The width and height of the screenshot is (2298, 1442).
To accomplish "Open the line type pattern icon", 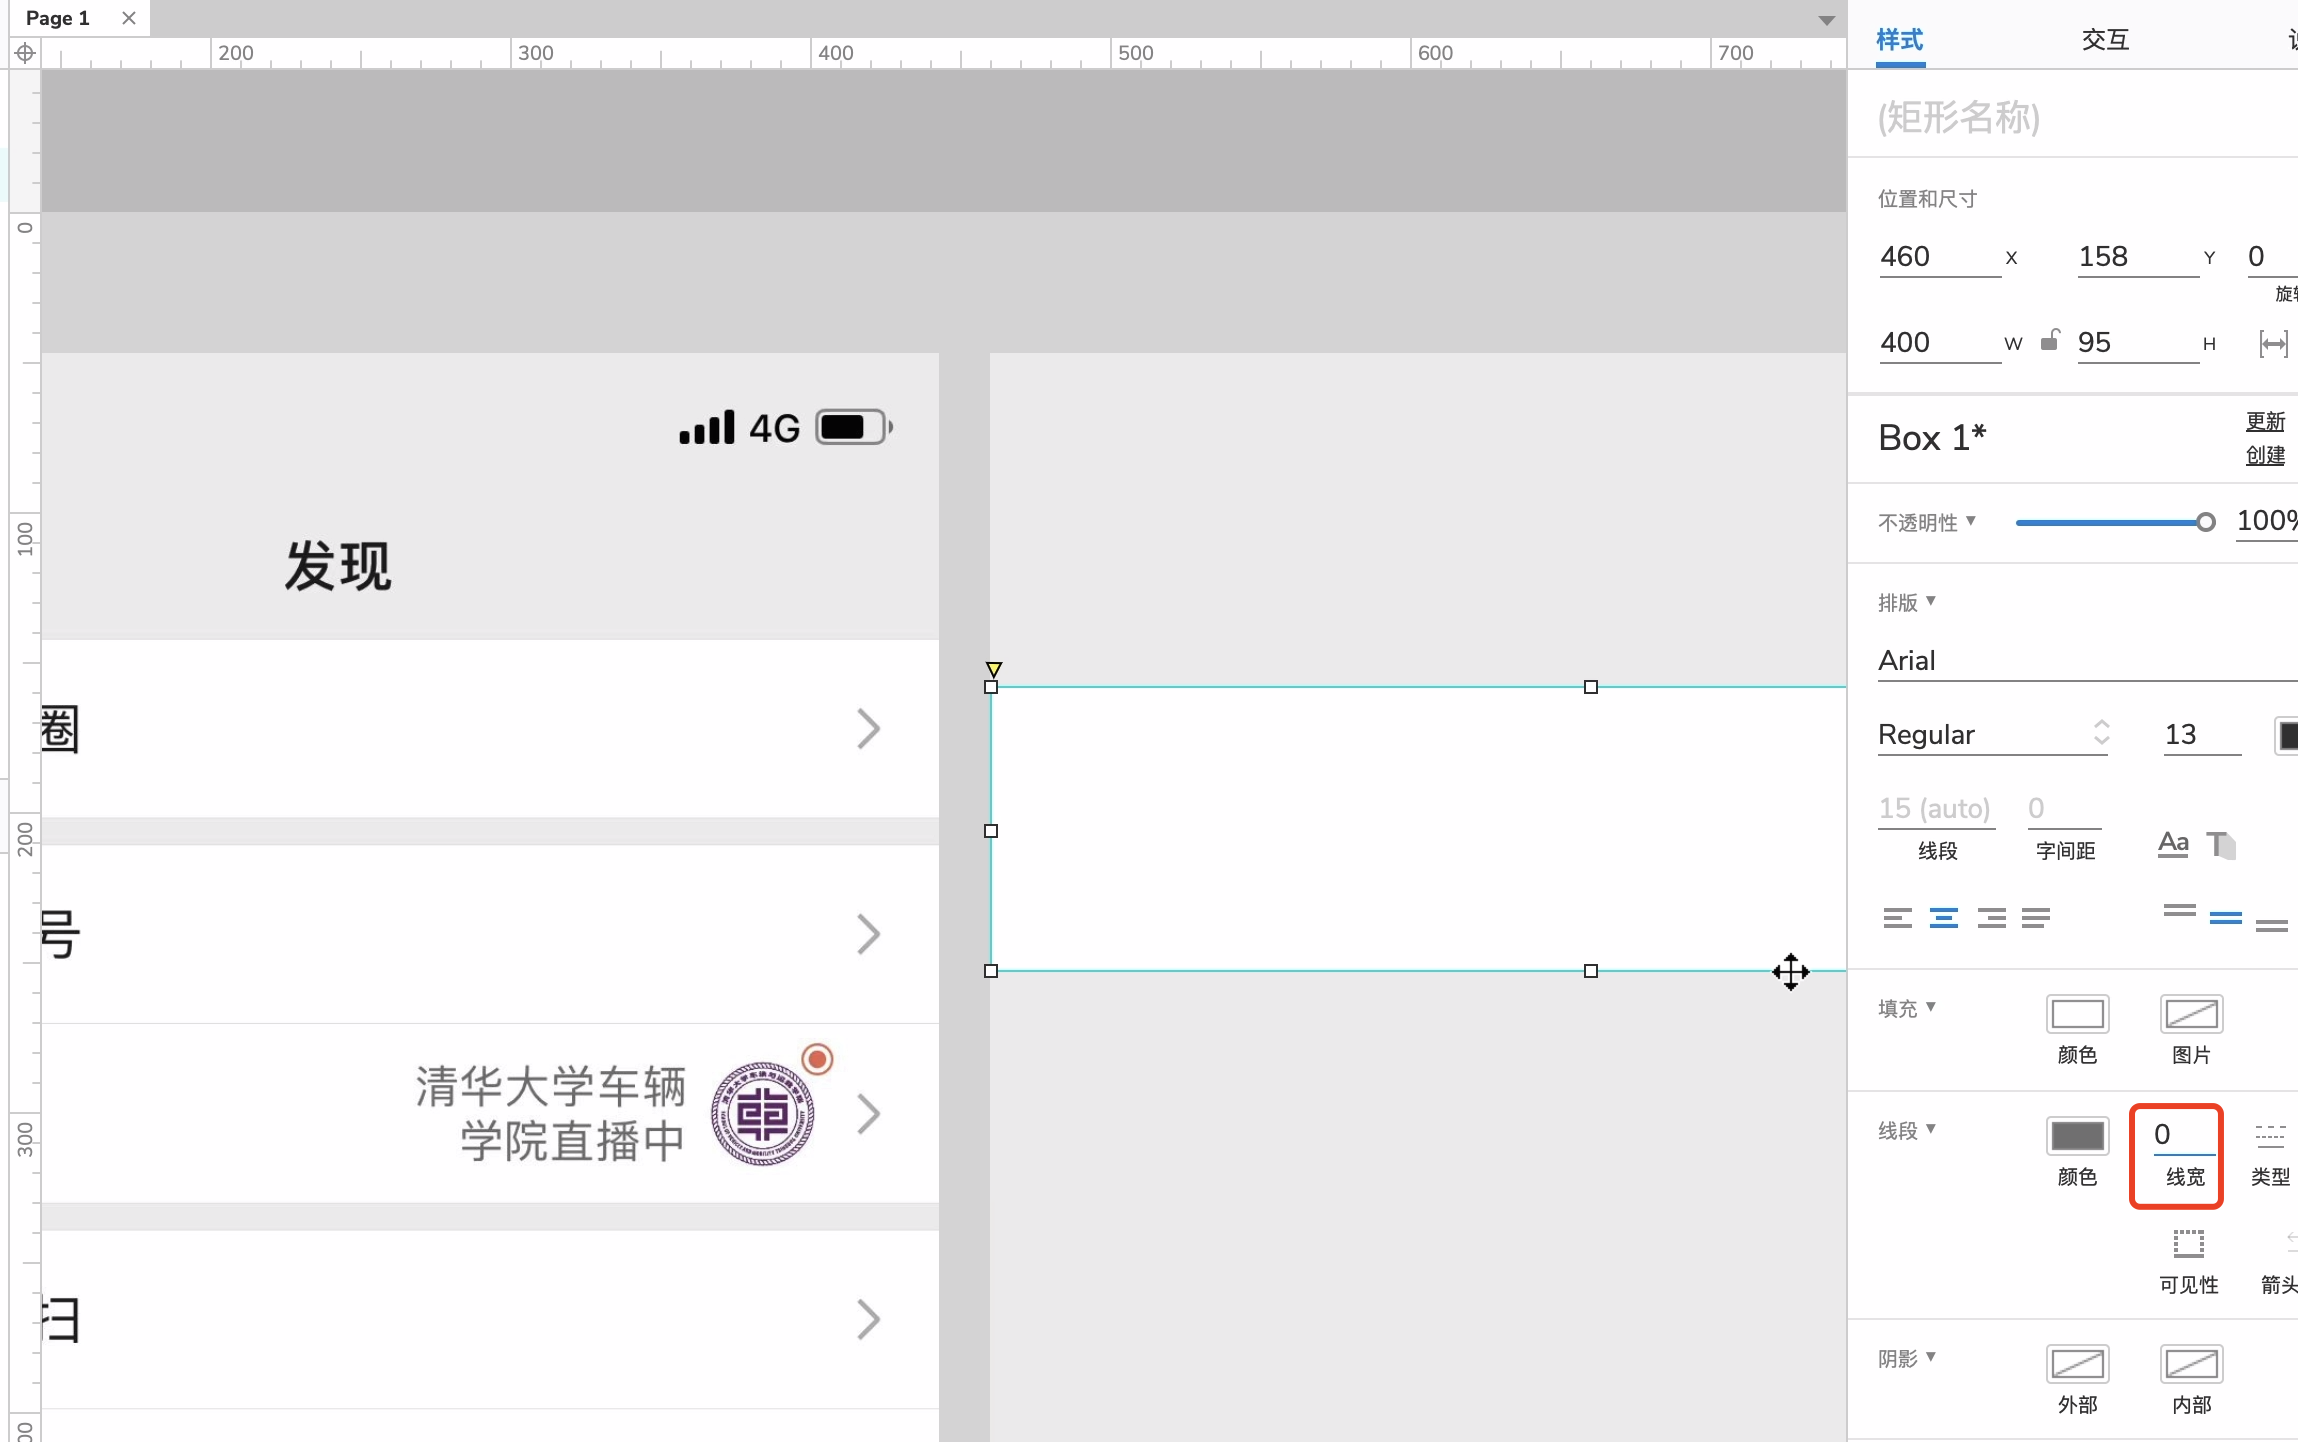I will point(2270,1135).
